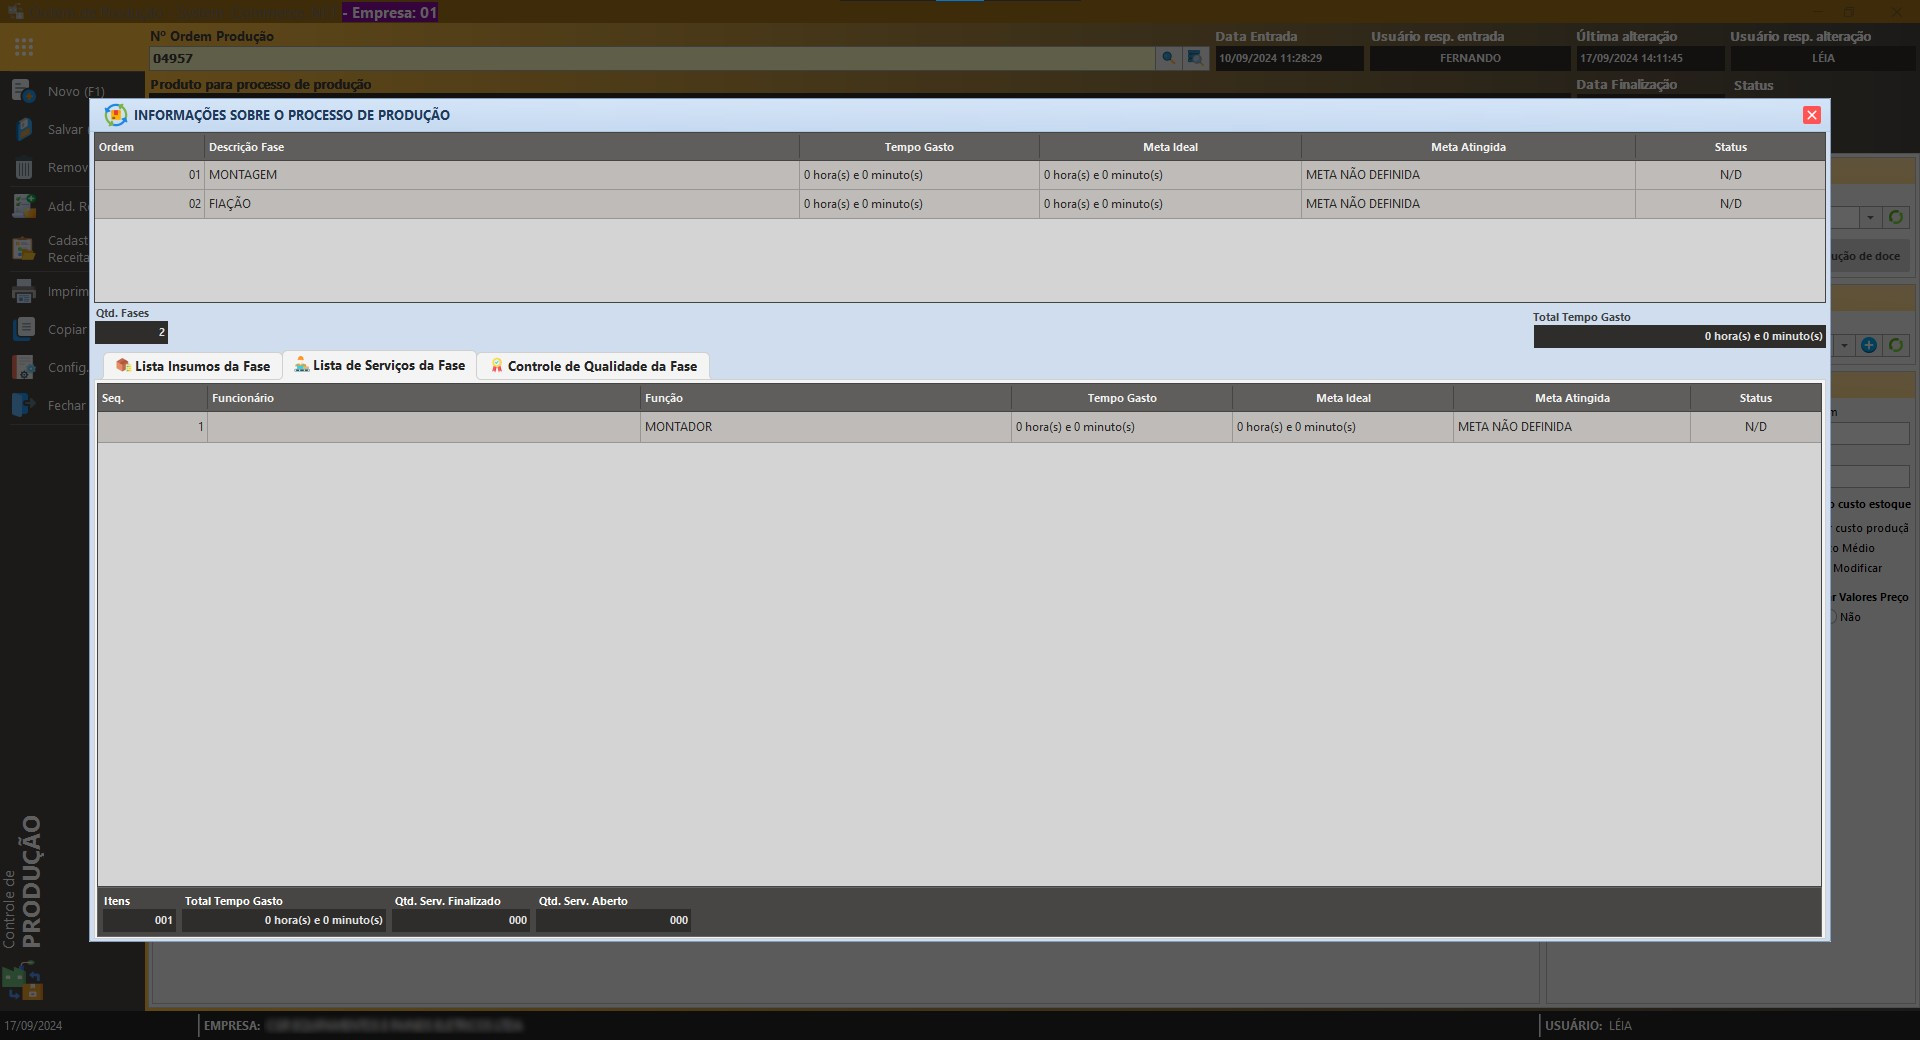Screen dimensions: 1920x1040
Task: Open Controle de Qualidade da Fase tab
Action: coord(593,366)
